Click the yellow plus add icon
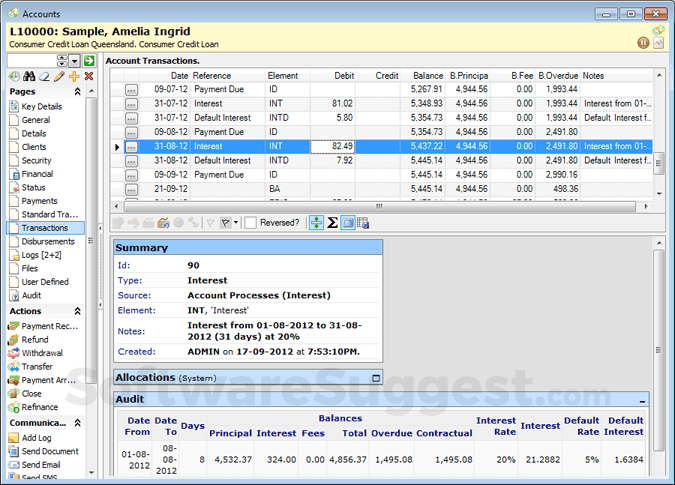 pyautogui.click(x=74, y=77)
